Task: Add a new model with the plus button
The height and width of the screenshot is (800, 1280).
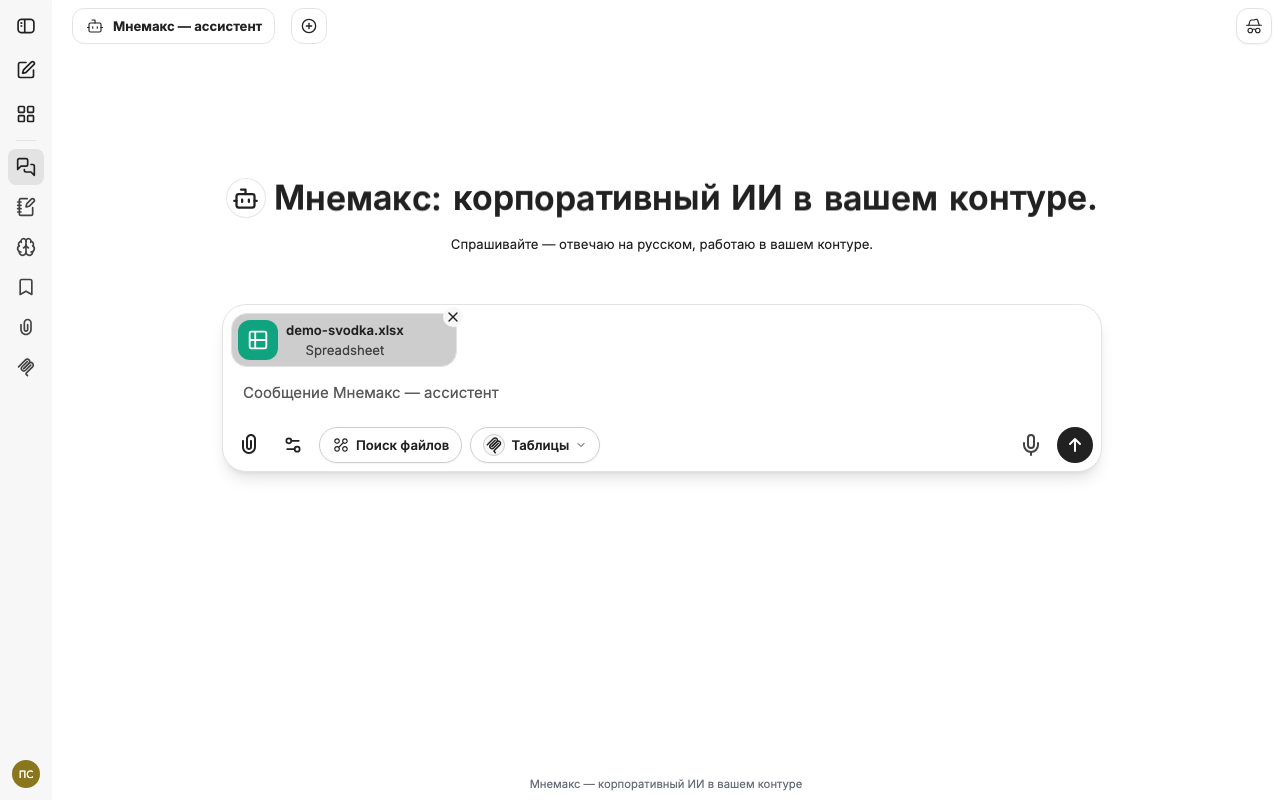Action: [x=309, y=26]
